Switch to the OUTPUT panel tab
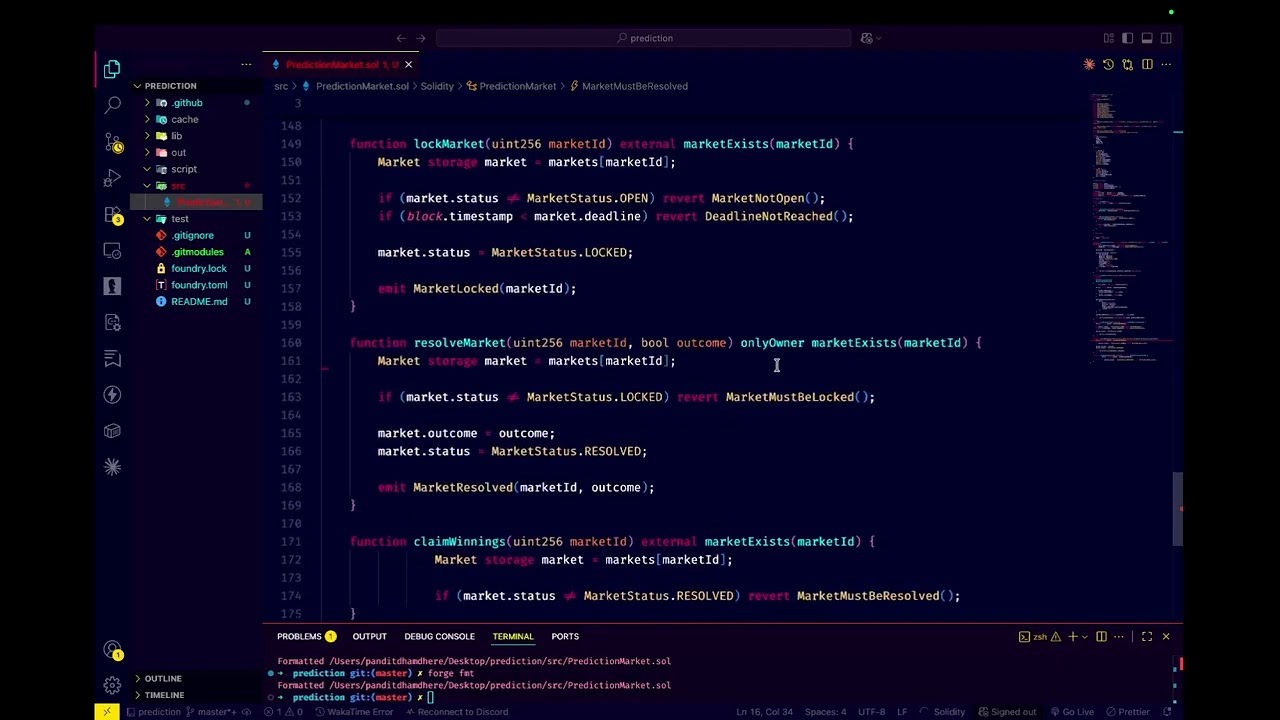This screenshot has height=720, width=1280. (369, 636)
